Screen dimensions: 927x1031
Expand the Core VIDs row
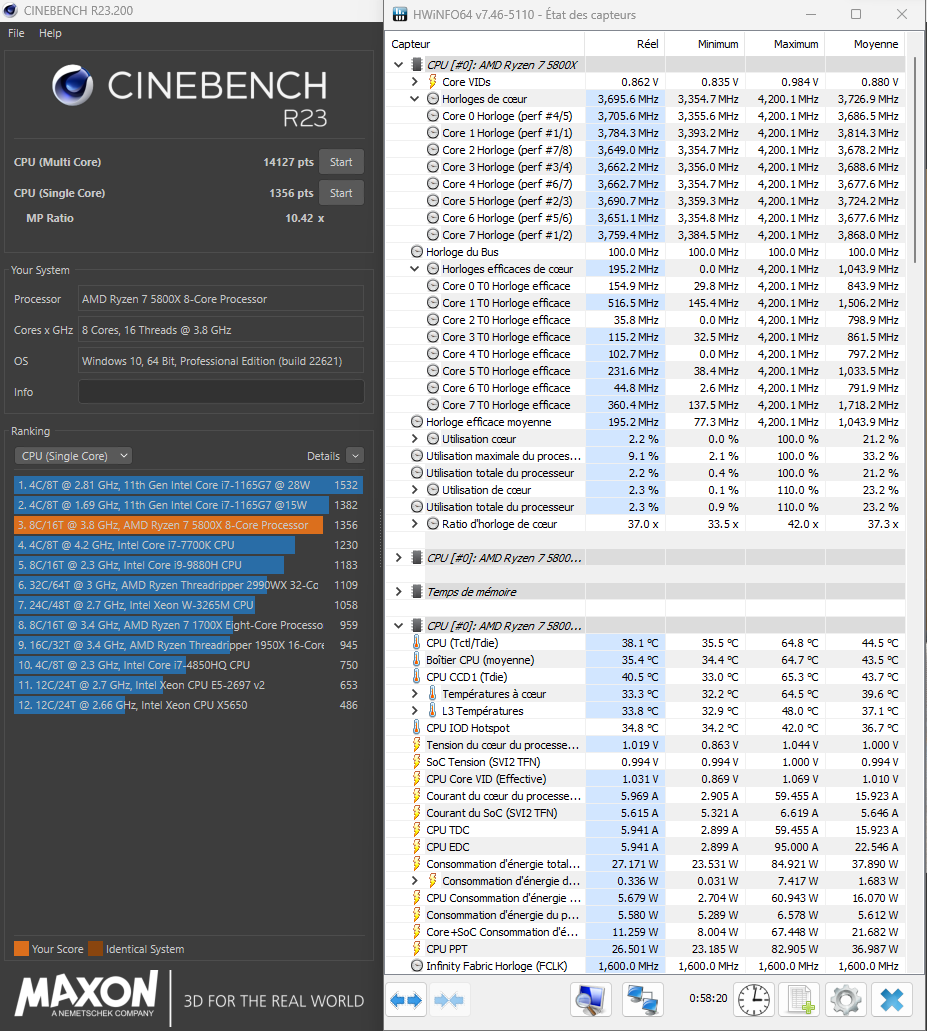pos(414,82)
